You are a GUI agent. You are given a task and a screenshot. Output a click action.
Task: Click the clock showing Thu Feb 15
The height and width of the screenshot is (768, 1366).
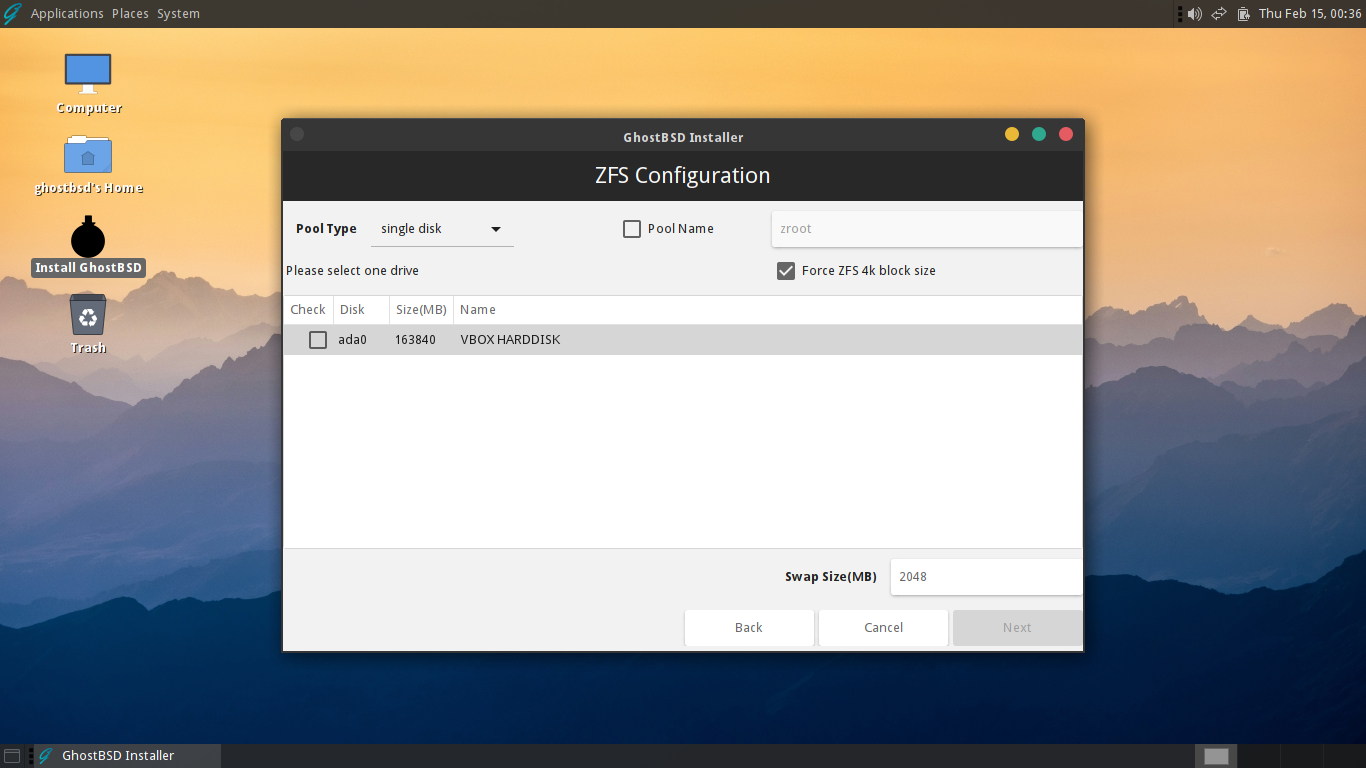coord(1310,14)
